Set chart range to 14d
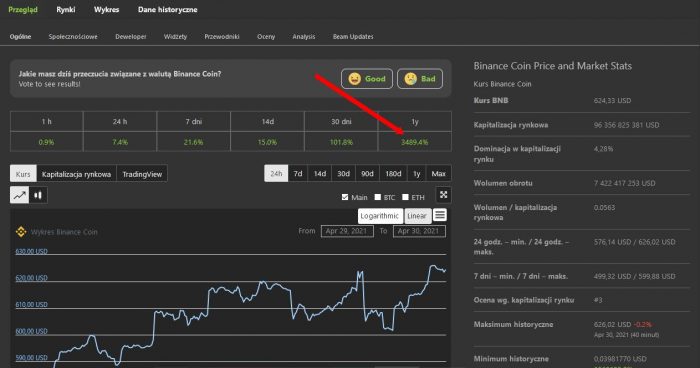 pyautogui.click(x=320, y=173)
